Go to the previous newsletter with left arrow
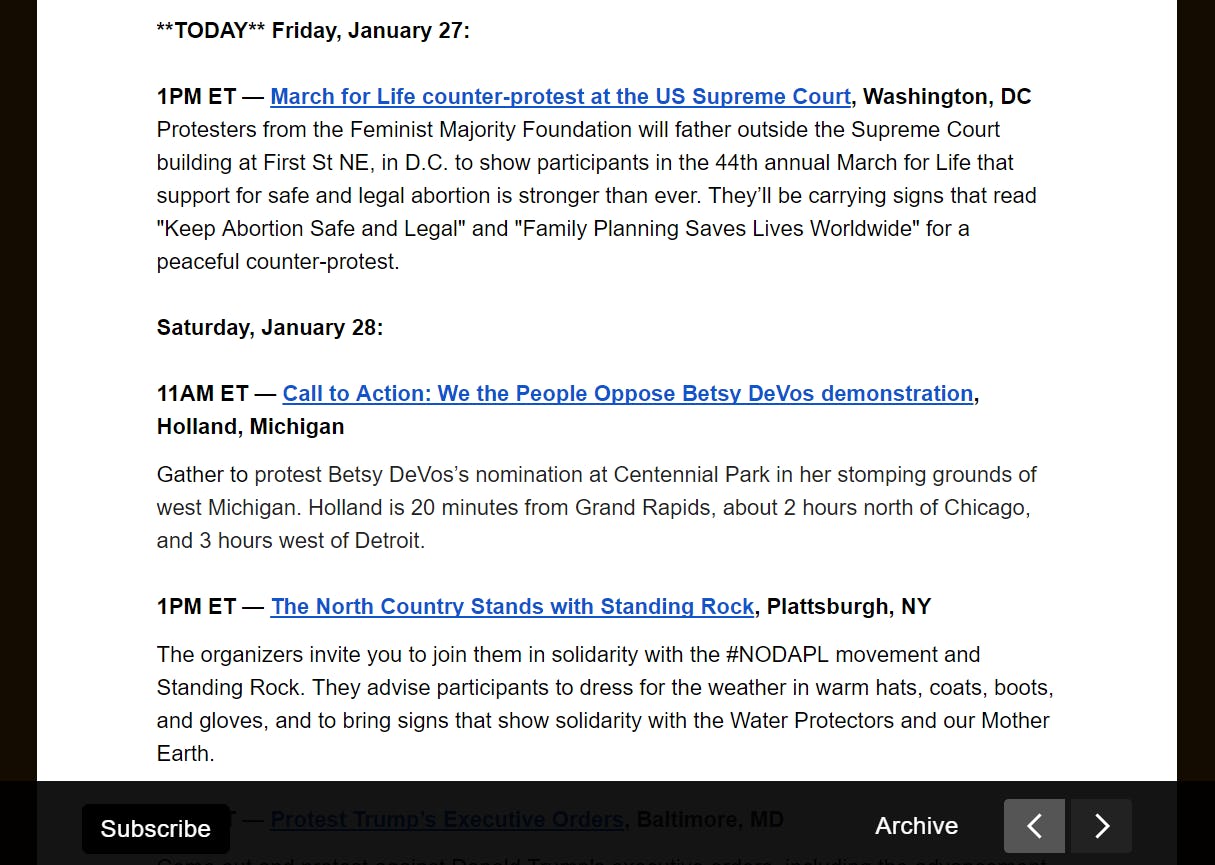The image size is (1215, 865). pyautogui.click(x=1034, y=826)
